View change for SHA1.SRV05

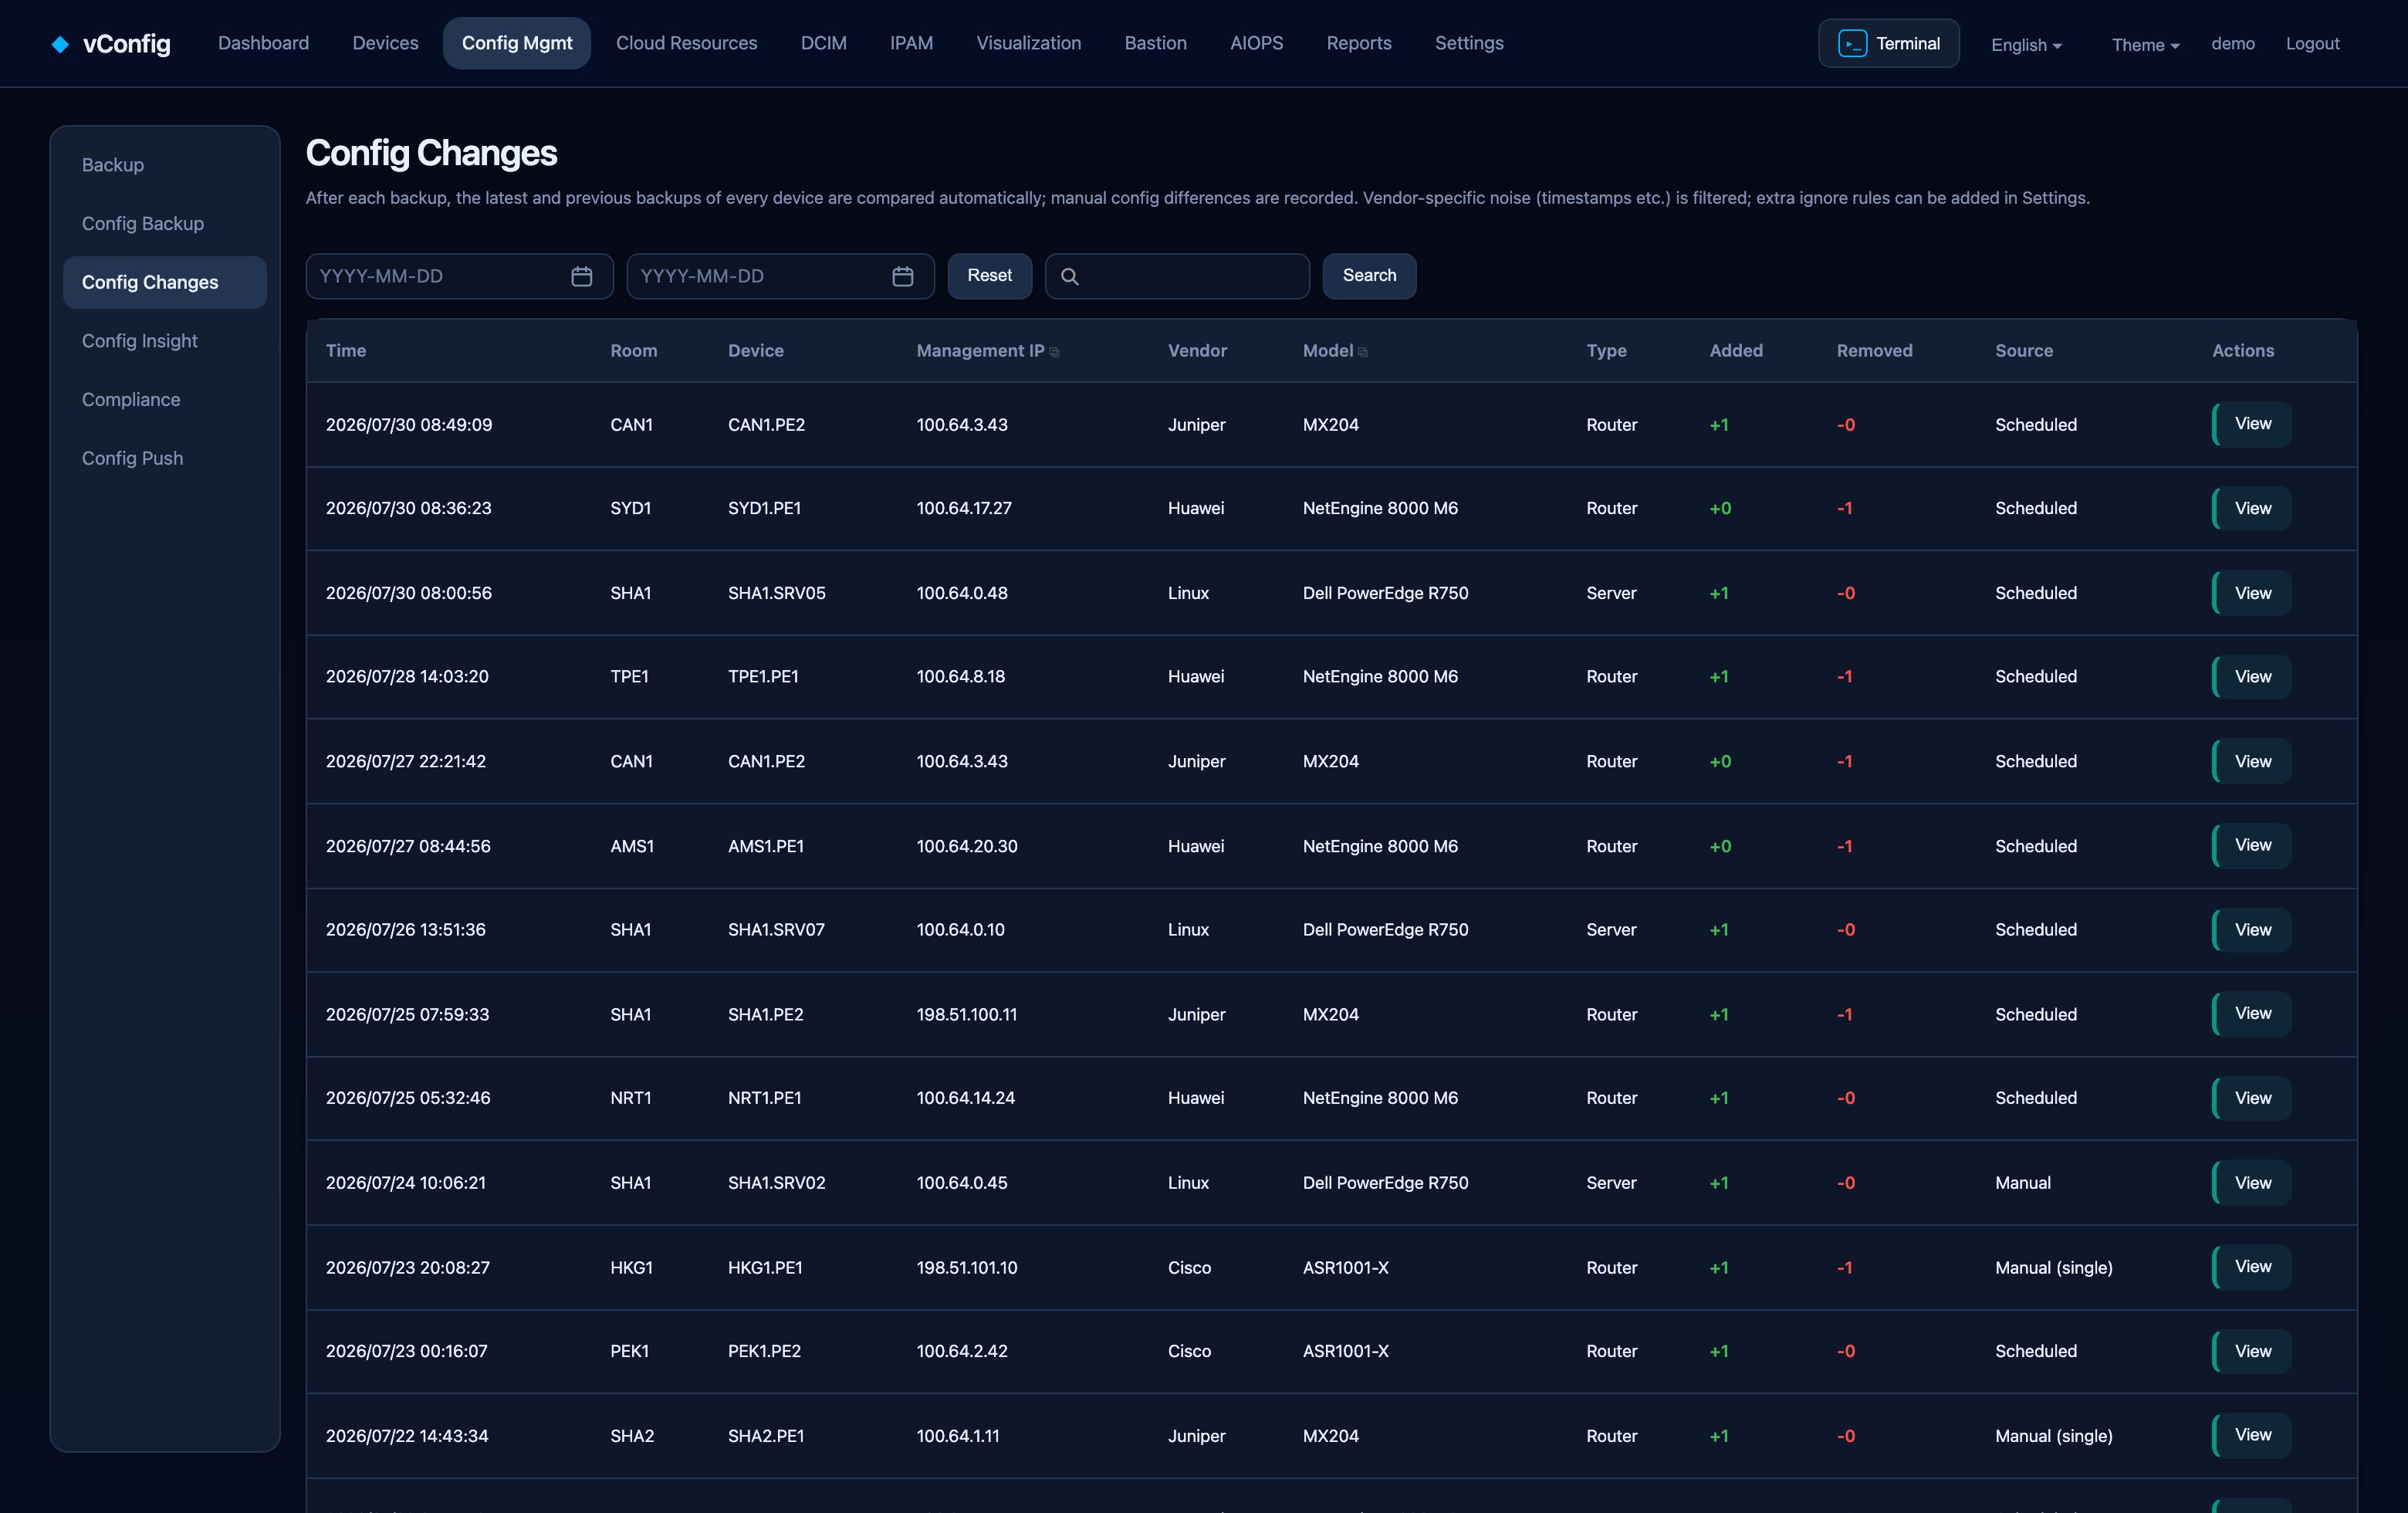tap(2251, 593)
